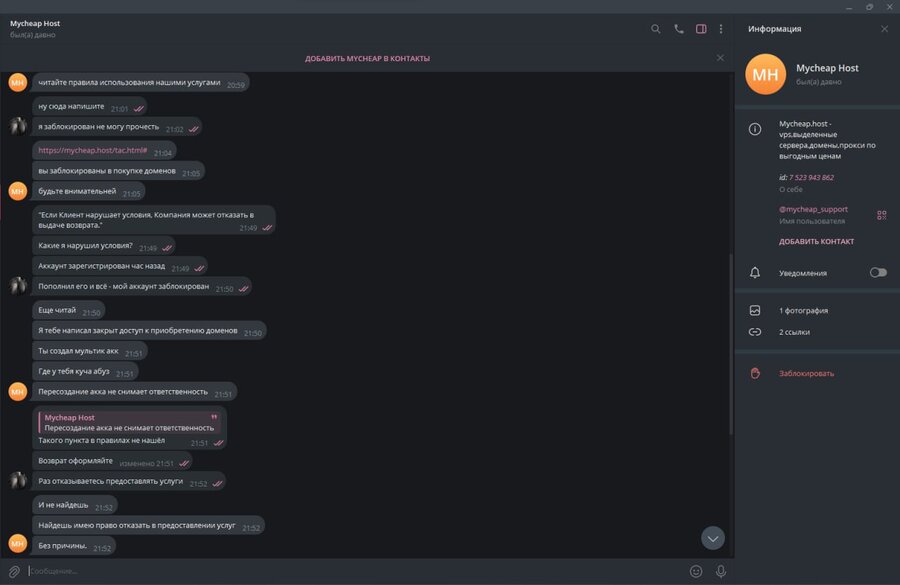Click ДОБАВИТЬ MYCHEAP В КОНТАКТЫ banner
900x585 pixels.
[x=367, y=58]
